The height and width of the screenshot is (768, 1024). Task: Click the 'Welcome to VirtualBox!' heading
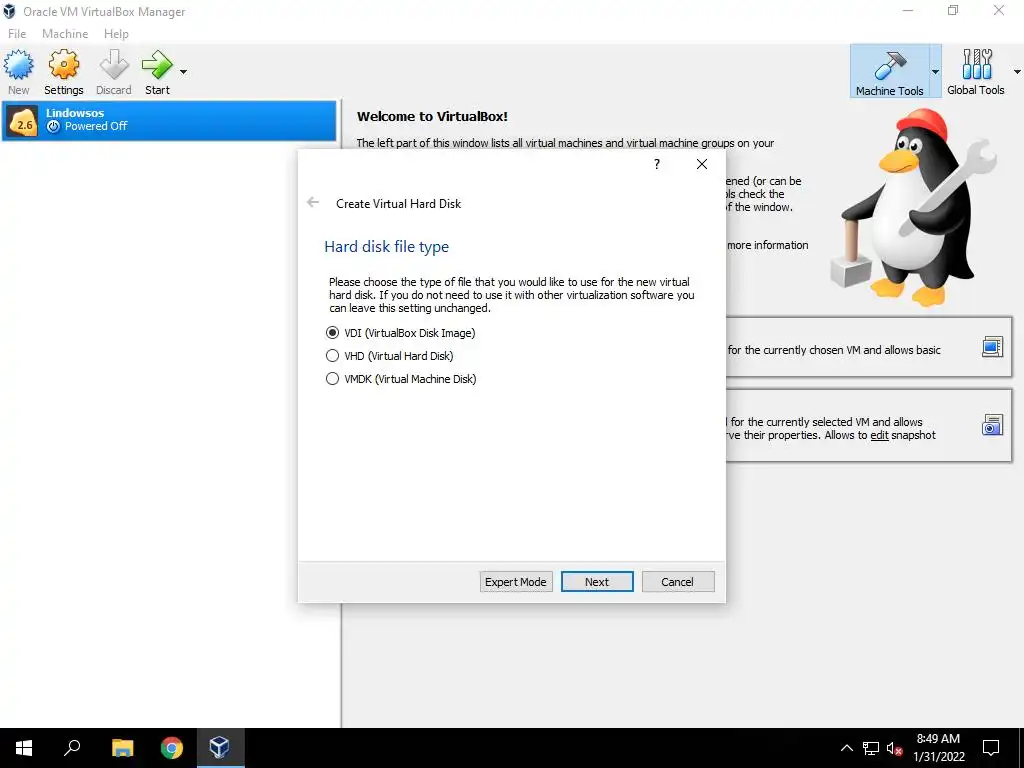pos(432,117)
